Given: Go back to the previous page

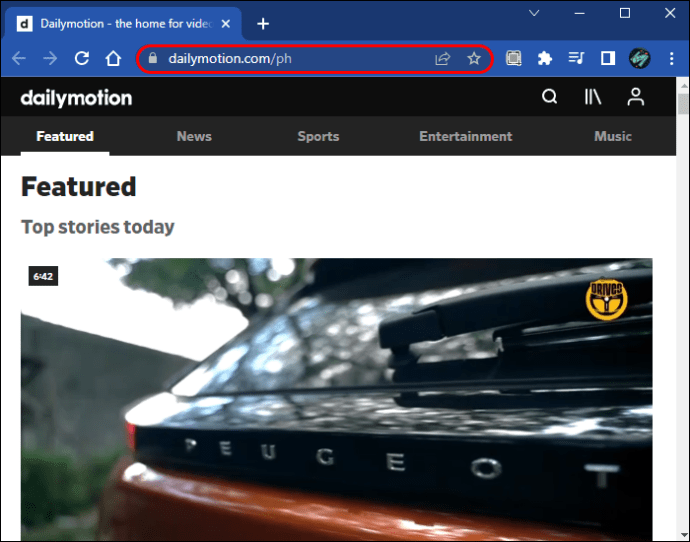Looking at the screenshot, I should (19, 58).
